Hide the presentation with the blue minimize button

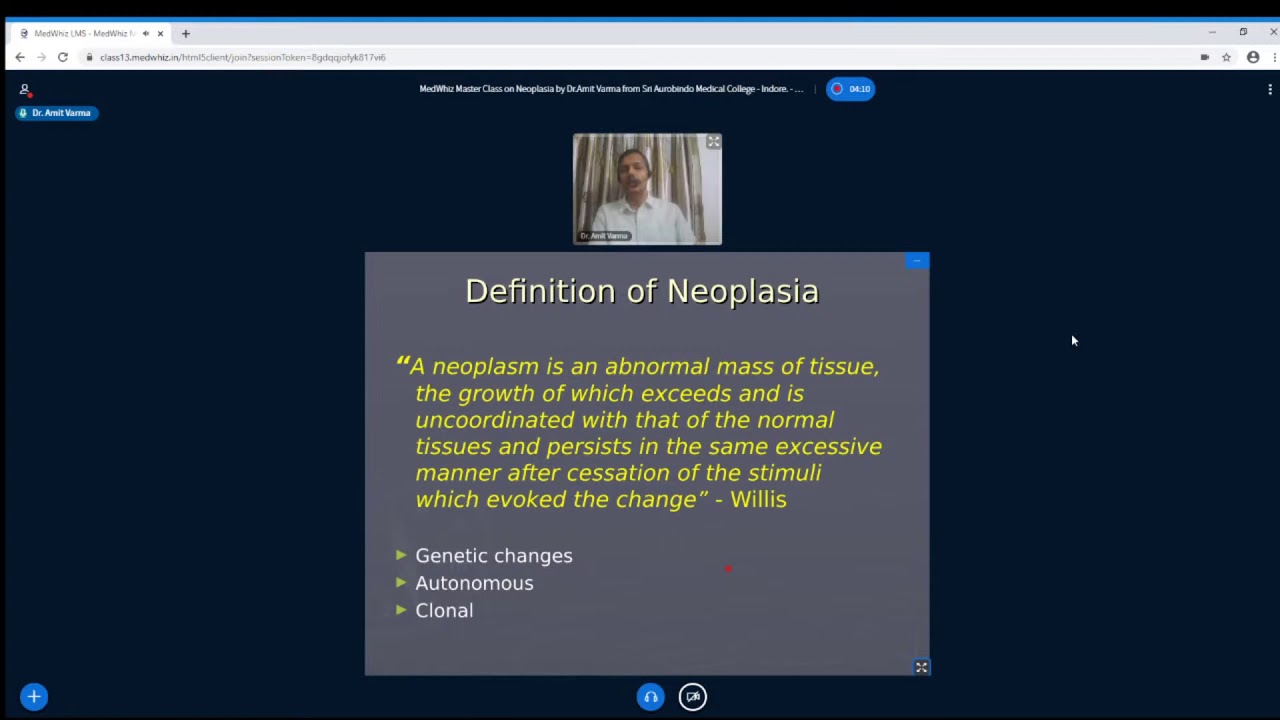917,261
